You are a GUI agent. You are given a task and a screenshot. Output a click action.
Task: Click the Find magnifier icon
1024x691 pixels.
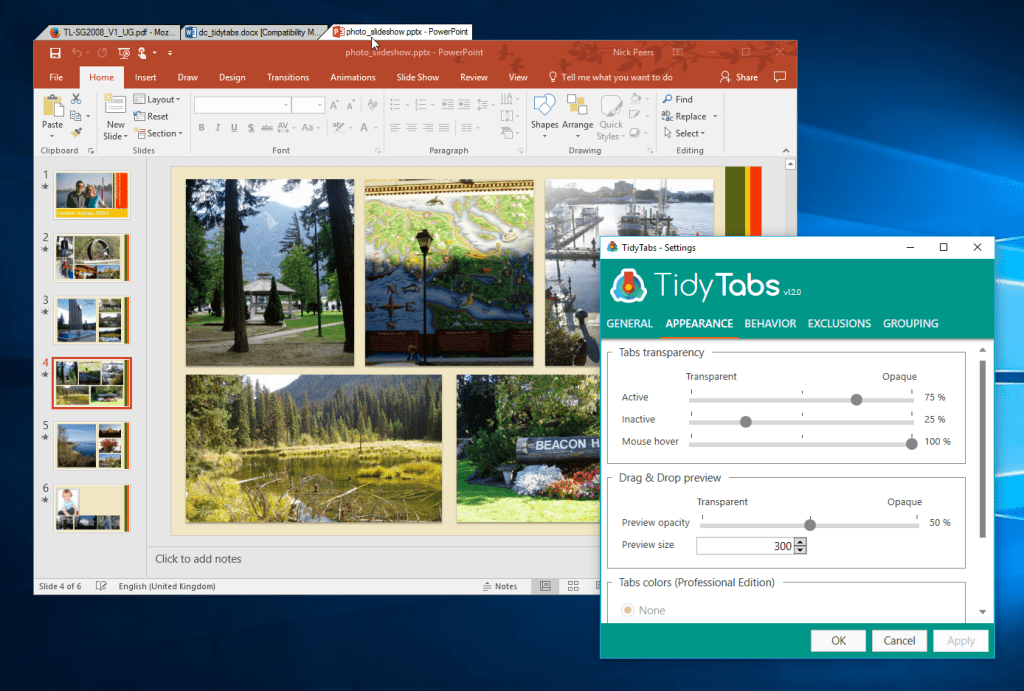667,100
